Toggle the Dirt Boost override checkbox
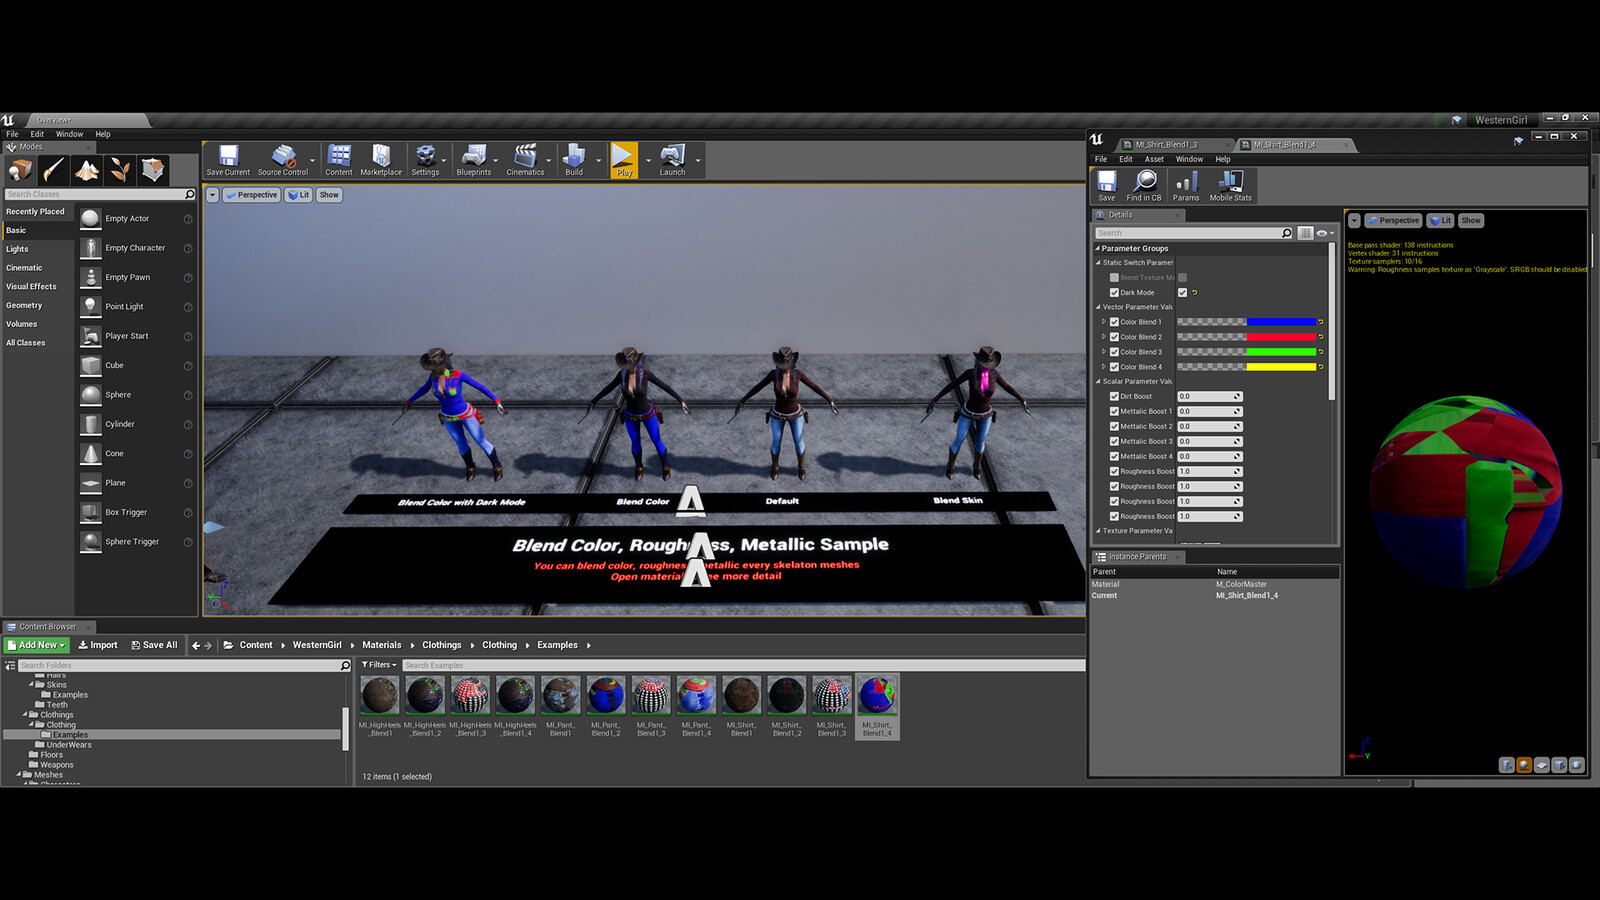Image resolution: width=1600 pixels, height=900 pixels. 1114,397
